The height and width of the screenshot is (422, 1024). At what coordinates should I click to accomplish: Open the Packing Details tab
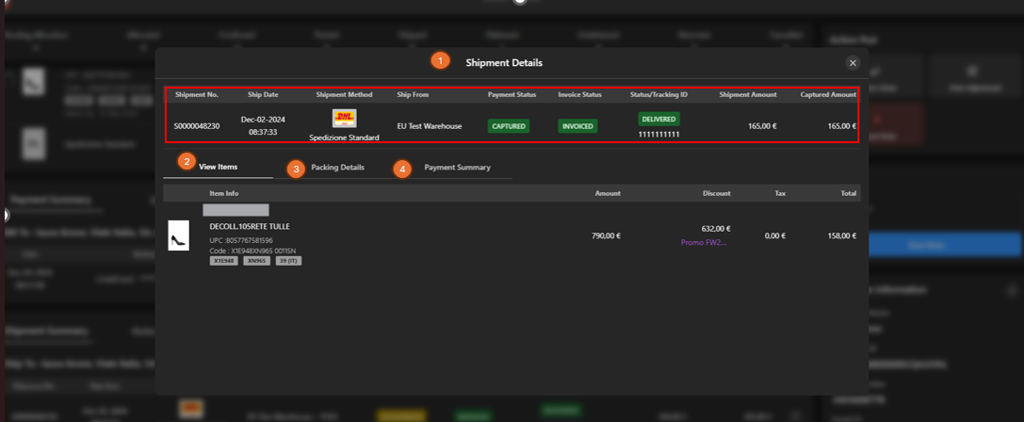click(x=338, y=167)
